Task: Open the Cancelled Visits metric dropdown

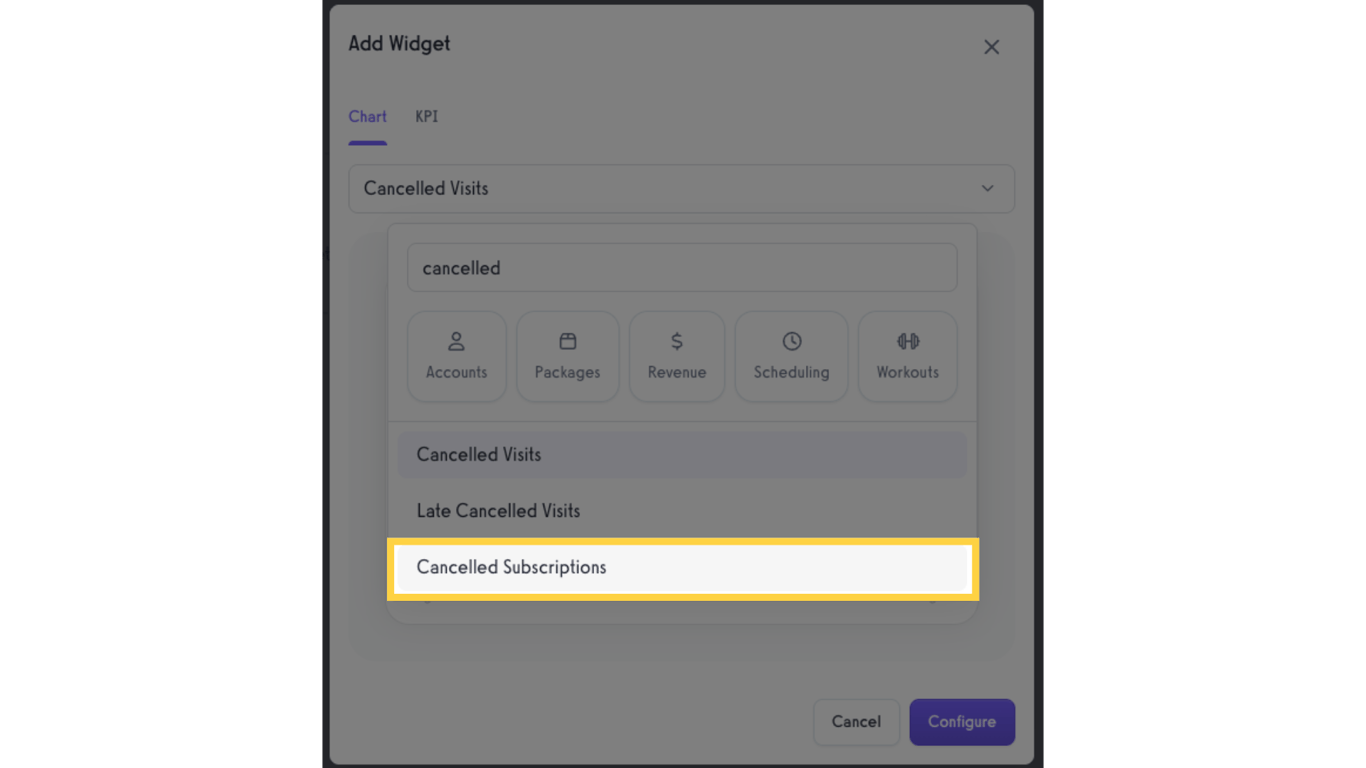Action: coord(681,188)
